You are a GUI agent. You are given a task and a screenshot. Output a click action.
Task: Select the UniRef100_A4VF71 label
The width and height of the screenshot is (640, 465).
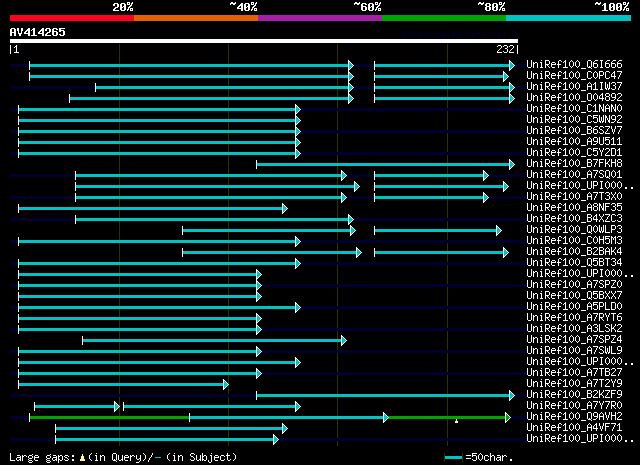574,428
